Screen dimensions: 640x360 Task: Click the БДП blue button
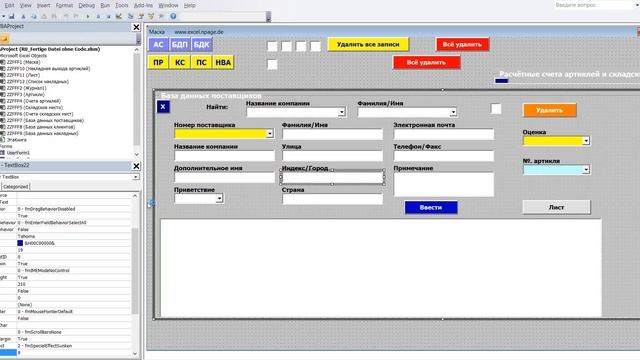(180, 44)
